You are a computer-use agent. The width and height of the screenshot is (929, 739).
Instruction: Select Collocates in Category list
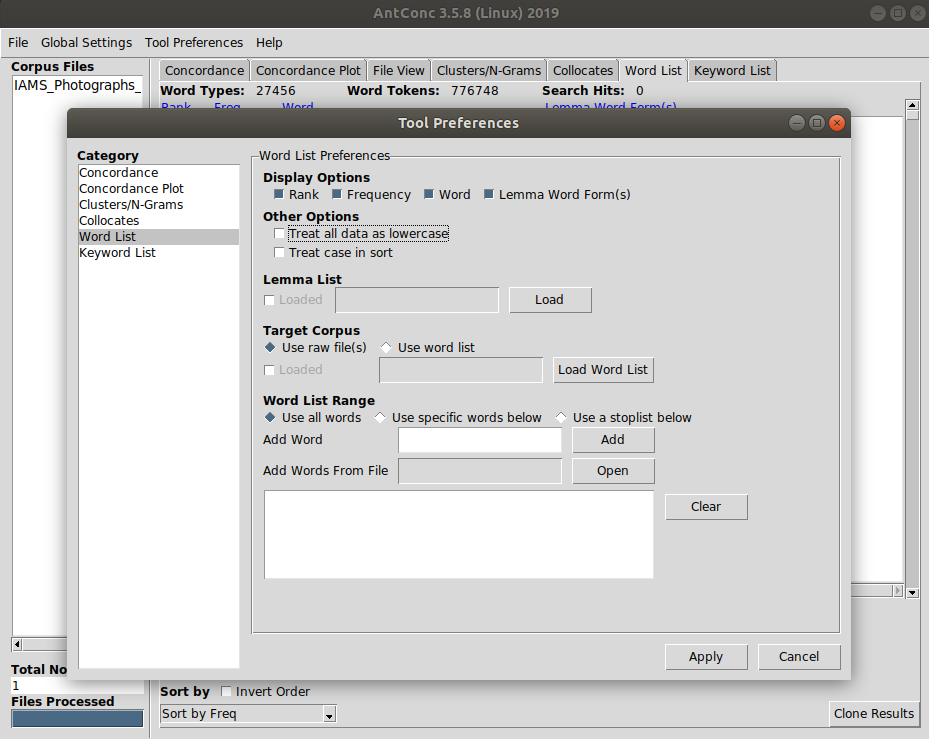(159, 220)
